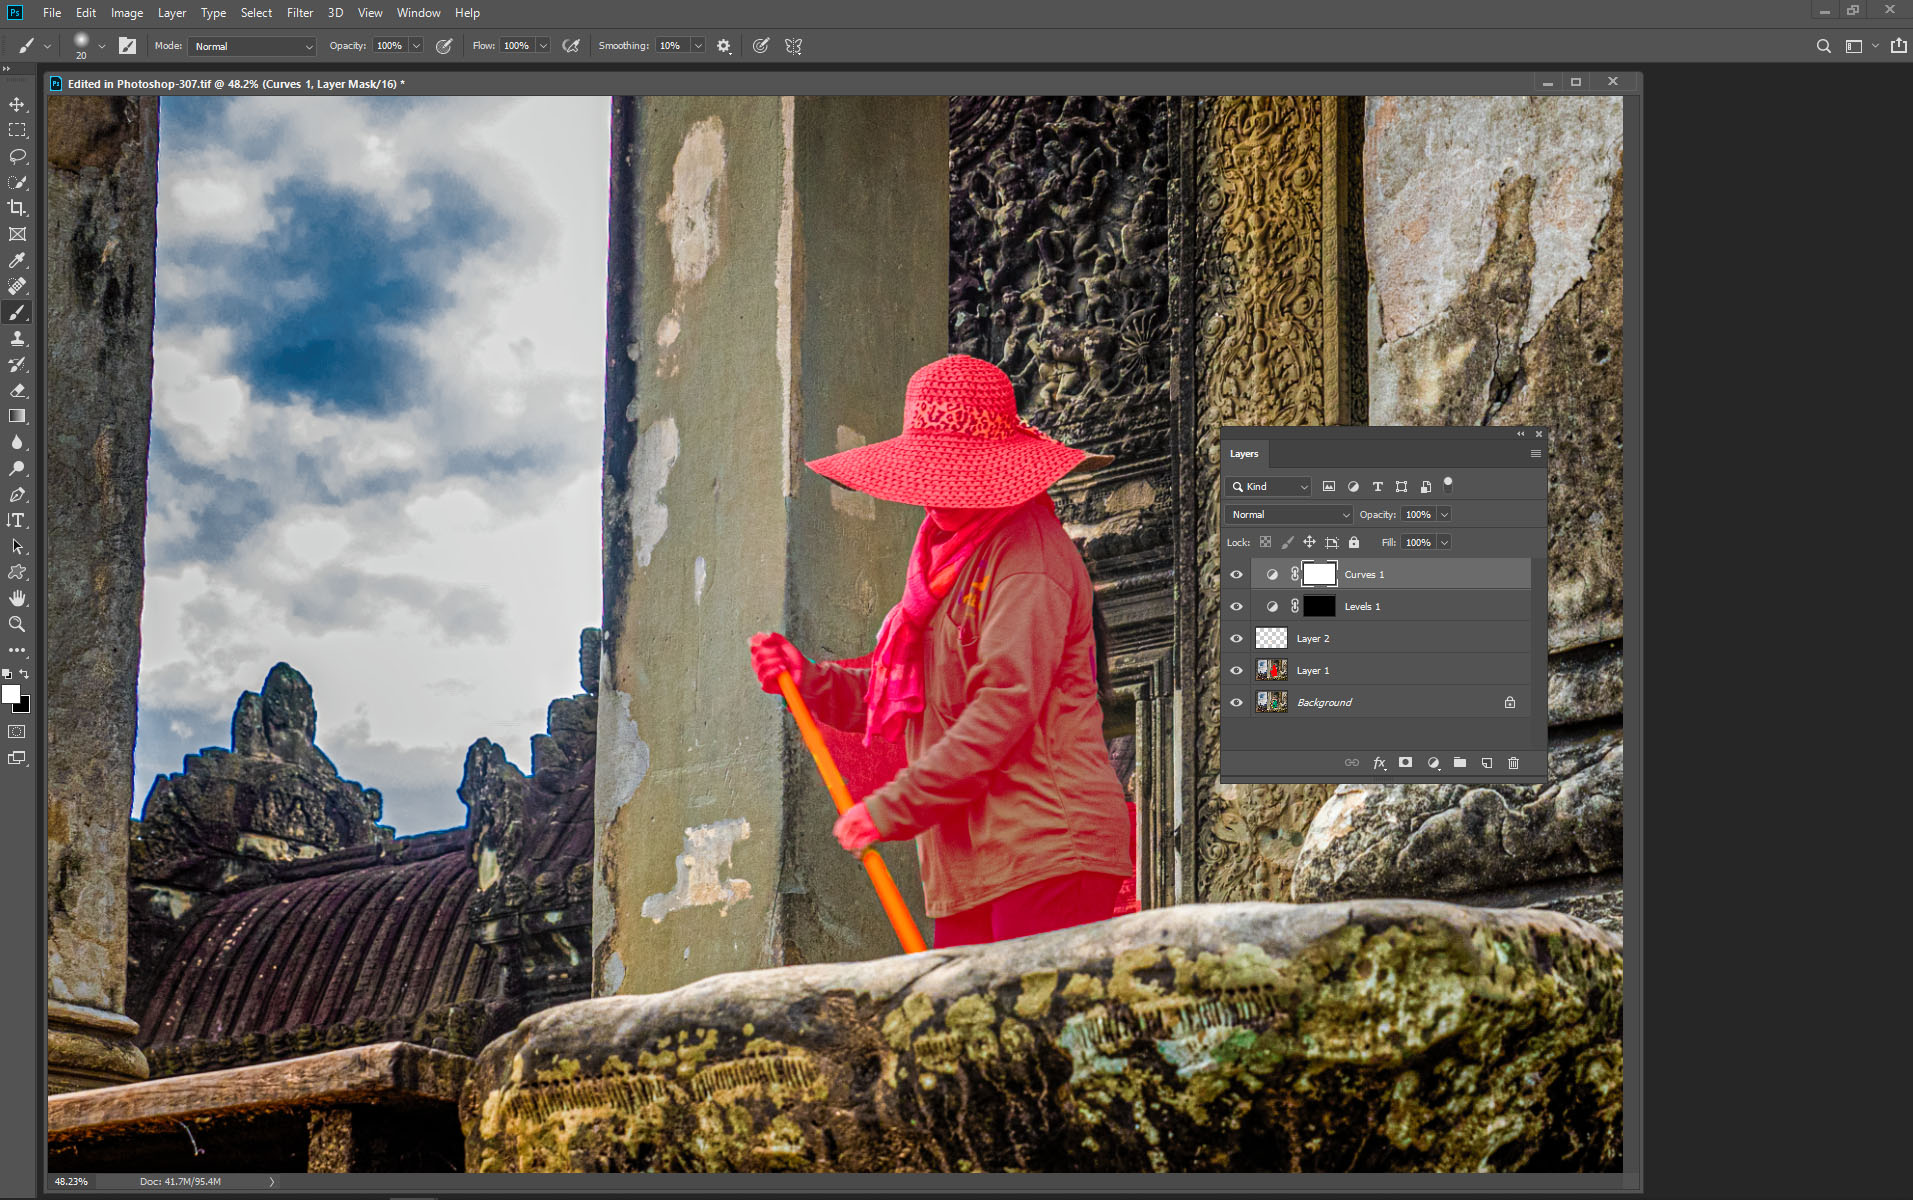This screenshot has height=1200, width=1913.
Task: Open the Window menu
Action: (418, 13)
